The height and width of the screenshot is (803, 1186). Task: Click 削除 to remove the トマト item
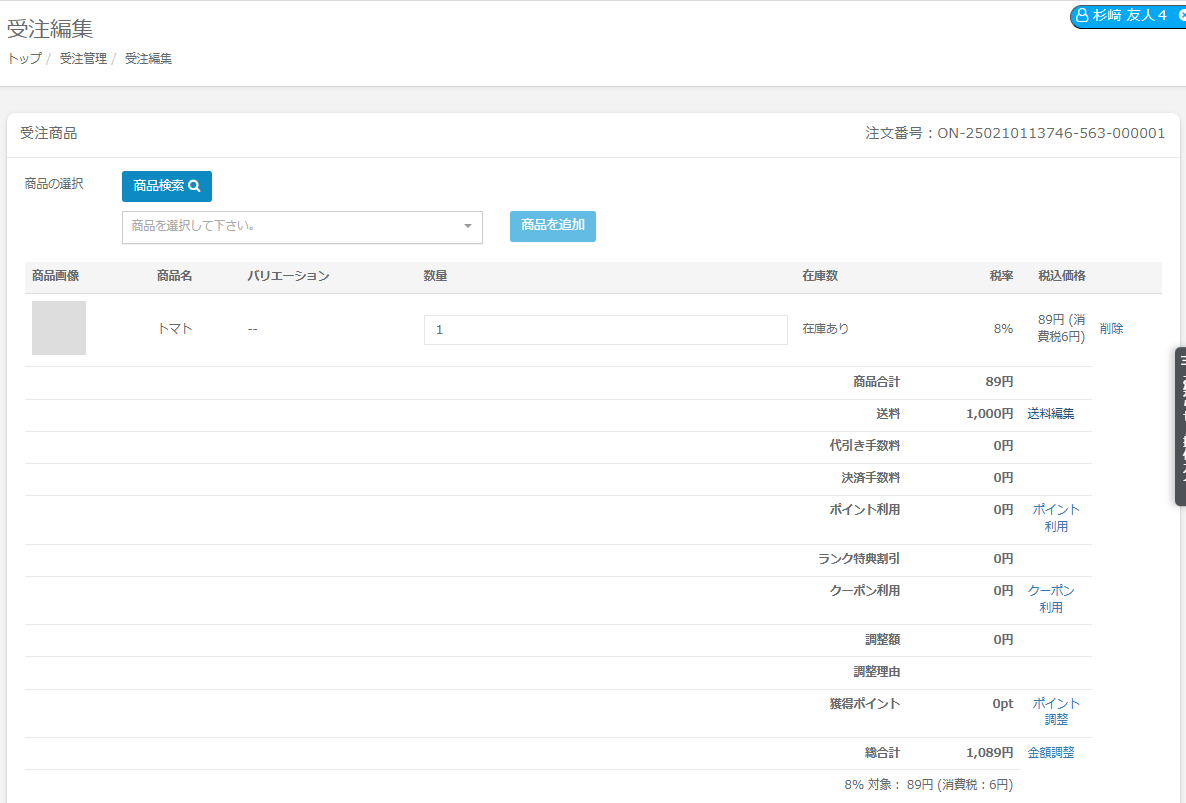click(x=1111, y=329)
